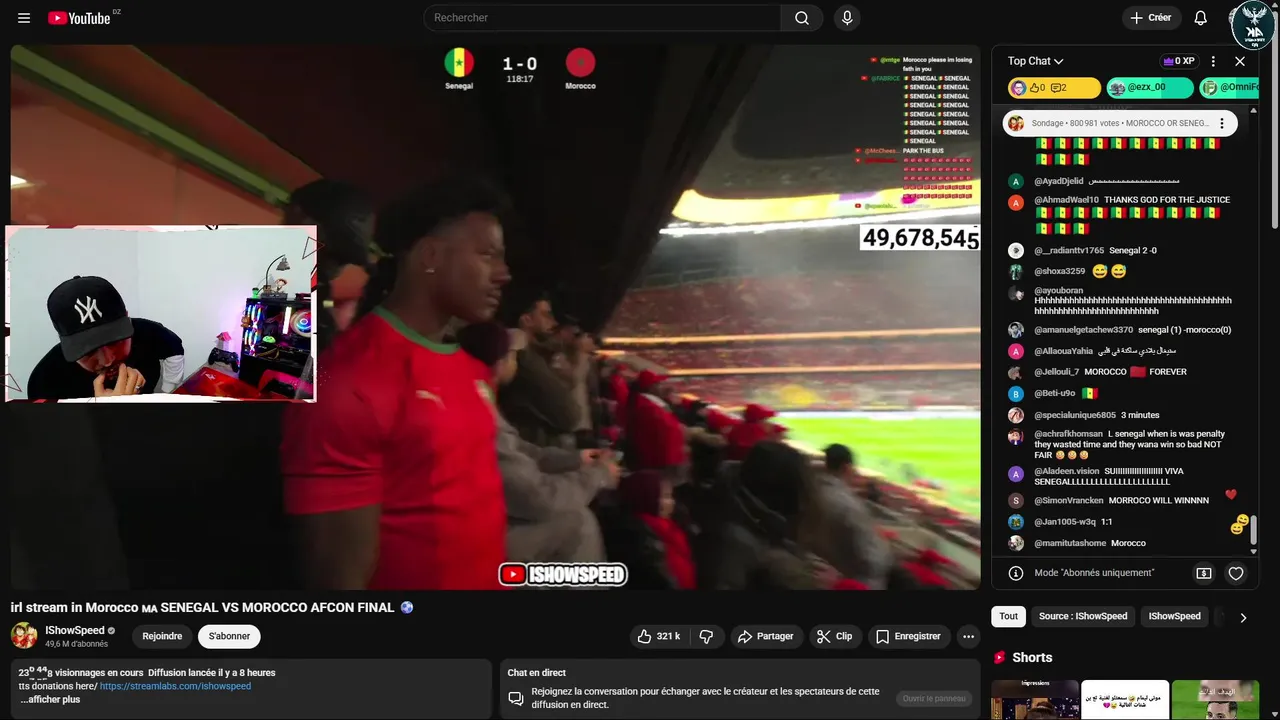
Task: Expand the Top Chat mode dropdown
Action: tap(1036, 61)
